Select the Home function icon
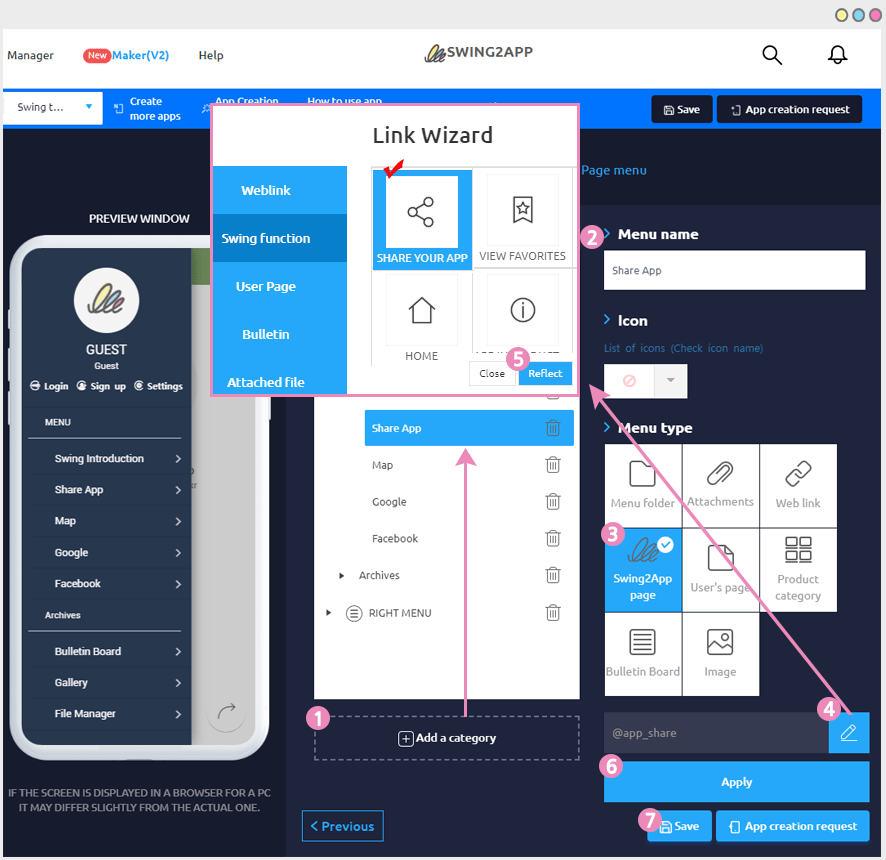 click(422, 318)
